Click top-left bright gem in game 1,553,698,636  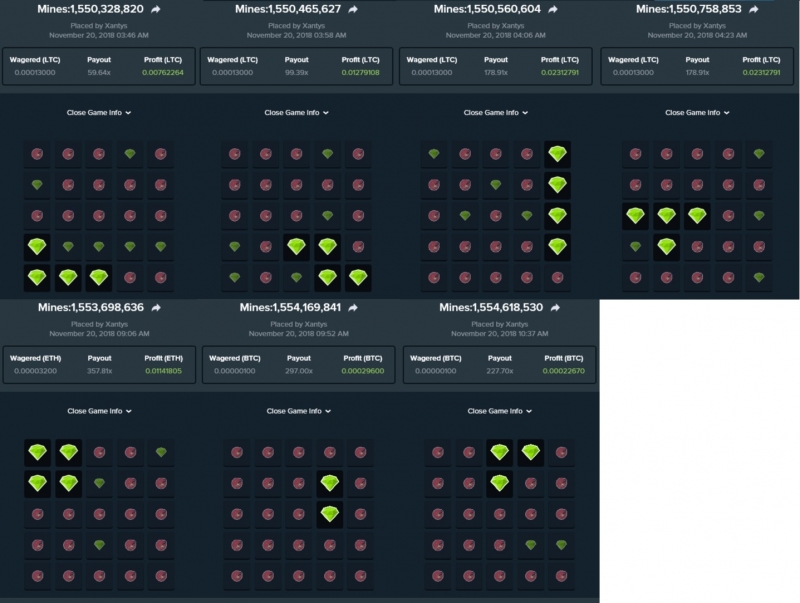38,453
